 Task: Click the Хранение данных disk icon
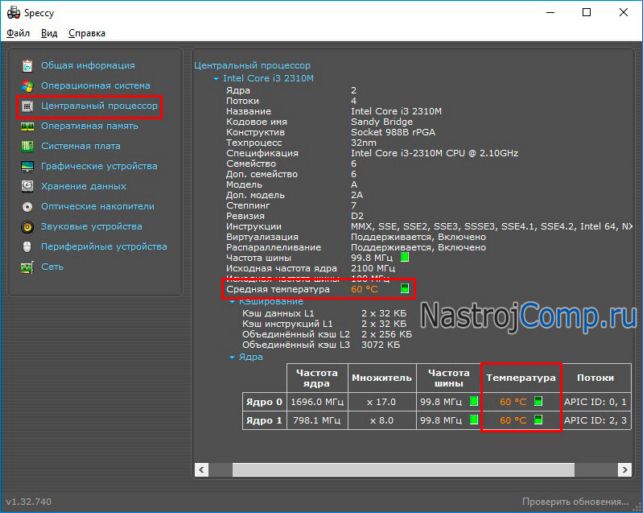[x=27, y=186]
